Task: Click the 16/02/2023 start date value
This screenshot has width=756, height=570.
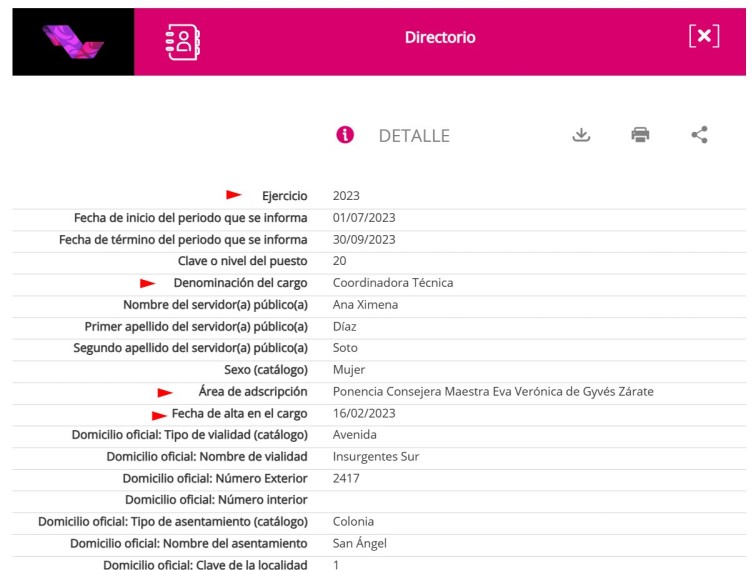Action: pyautogui.click(x=364, y=414)
